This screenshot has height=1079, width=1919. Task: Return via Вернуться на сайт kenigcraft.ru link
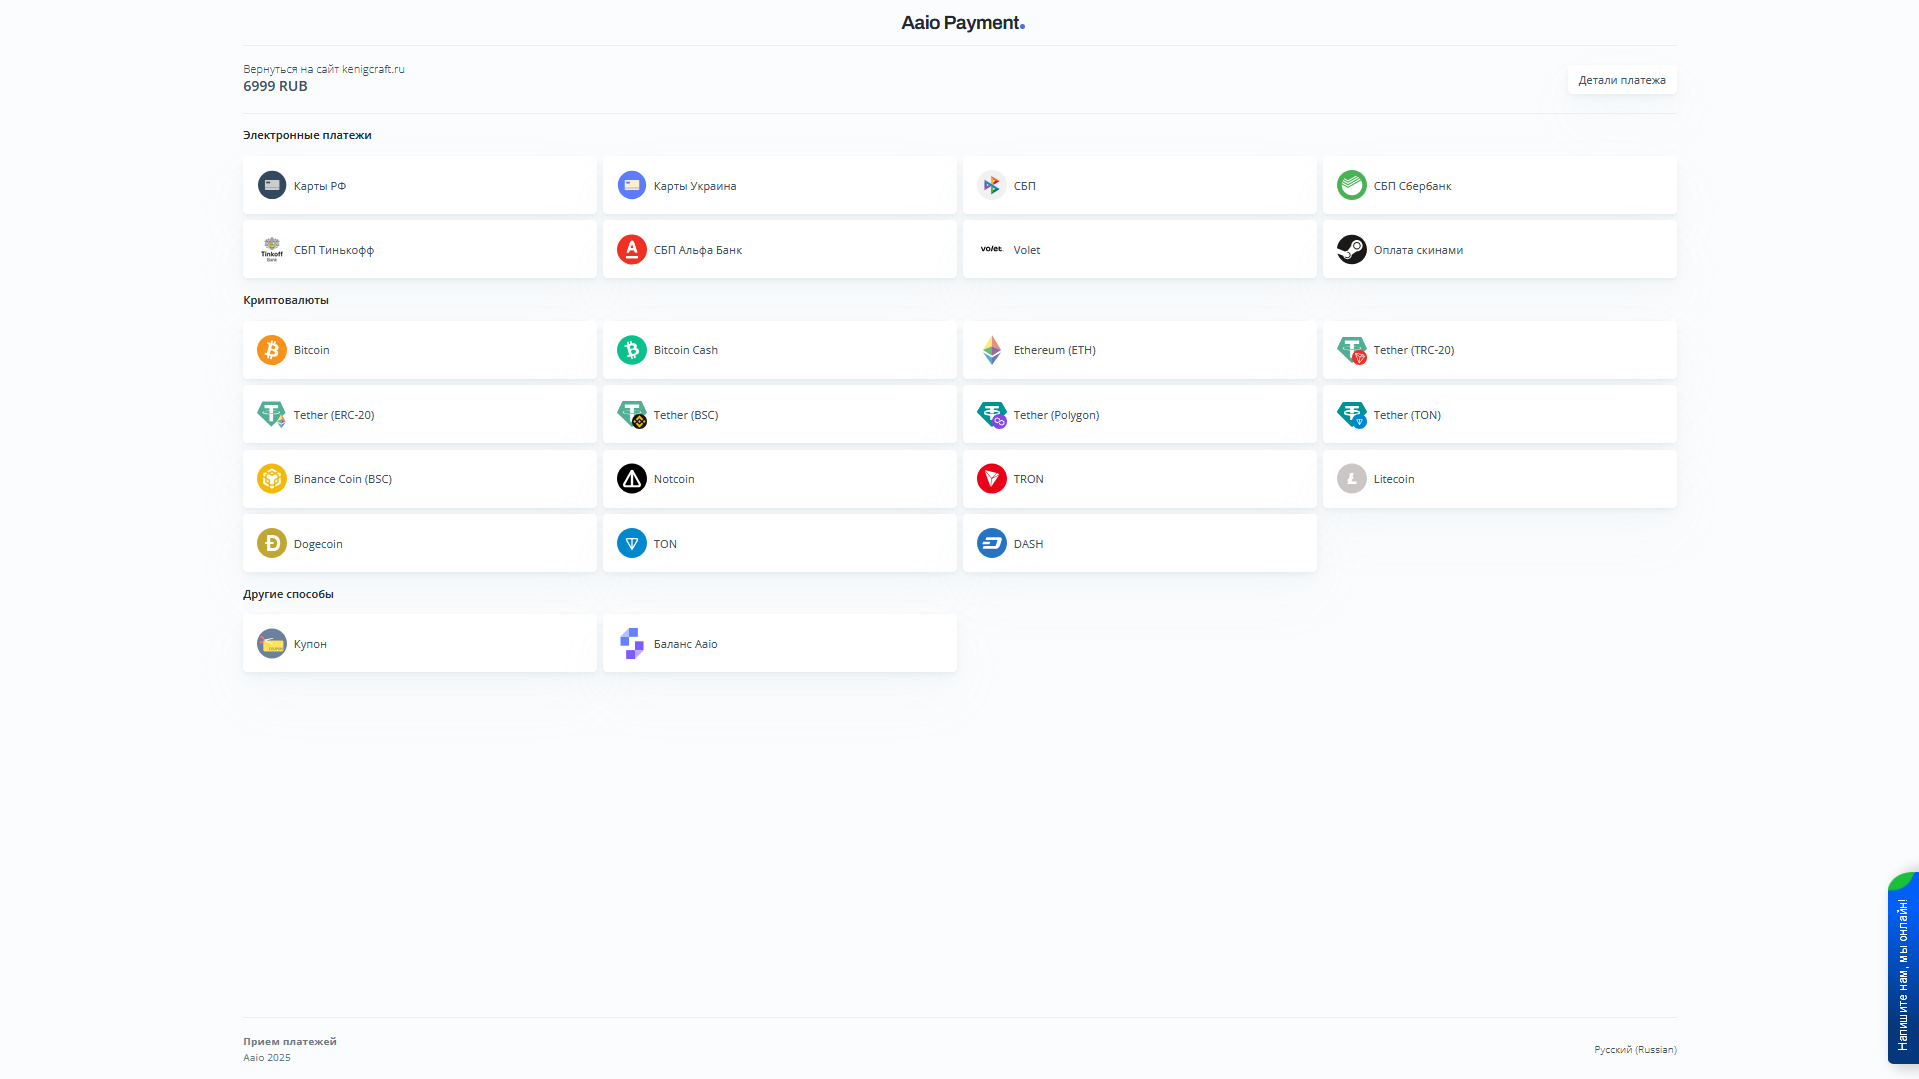click(324, 69)
